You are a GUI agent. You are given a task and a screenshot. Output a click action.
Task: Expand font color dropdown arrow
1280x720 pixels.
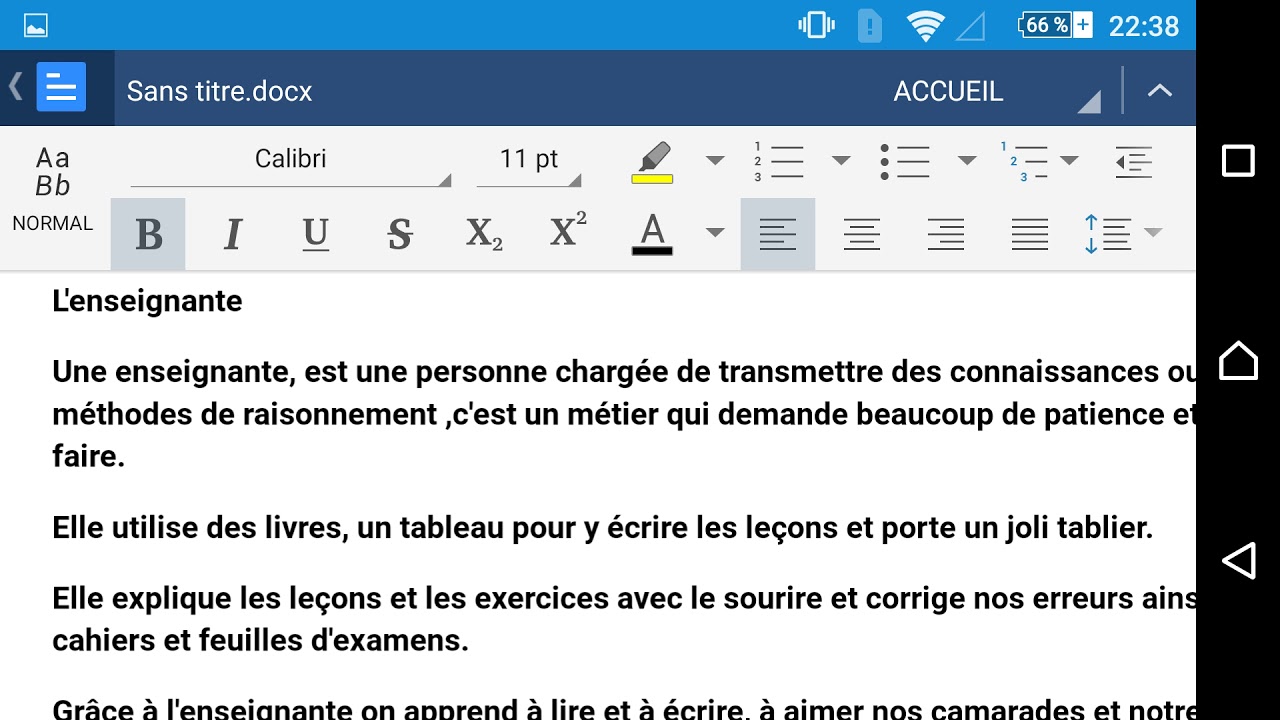coord(715,233)
